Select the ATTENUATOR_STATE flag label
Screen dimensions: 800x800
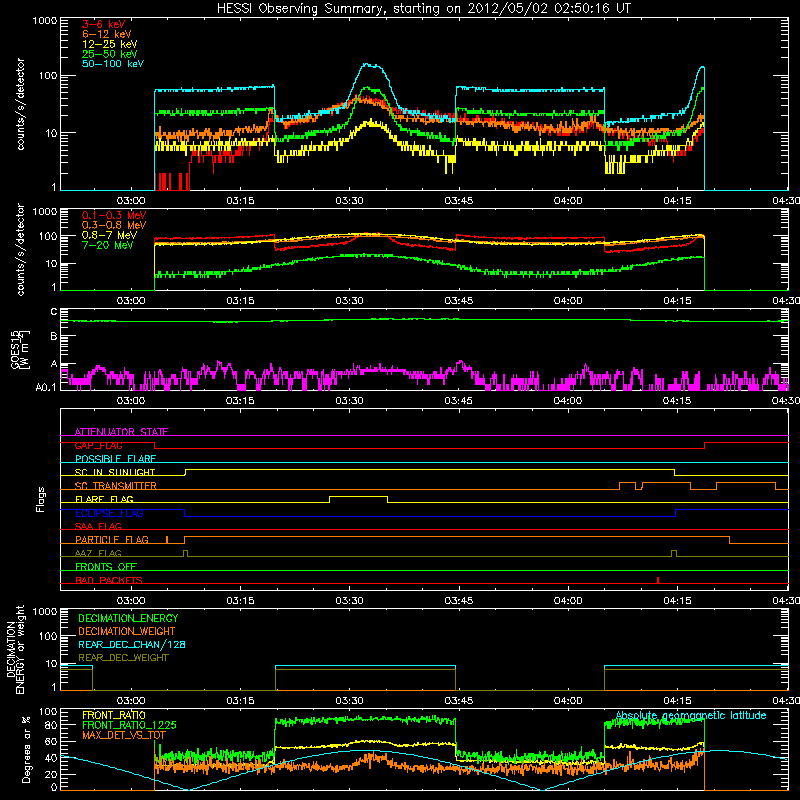point(121,432)
